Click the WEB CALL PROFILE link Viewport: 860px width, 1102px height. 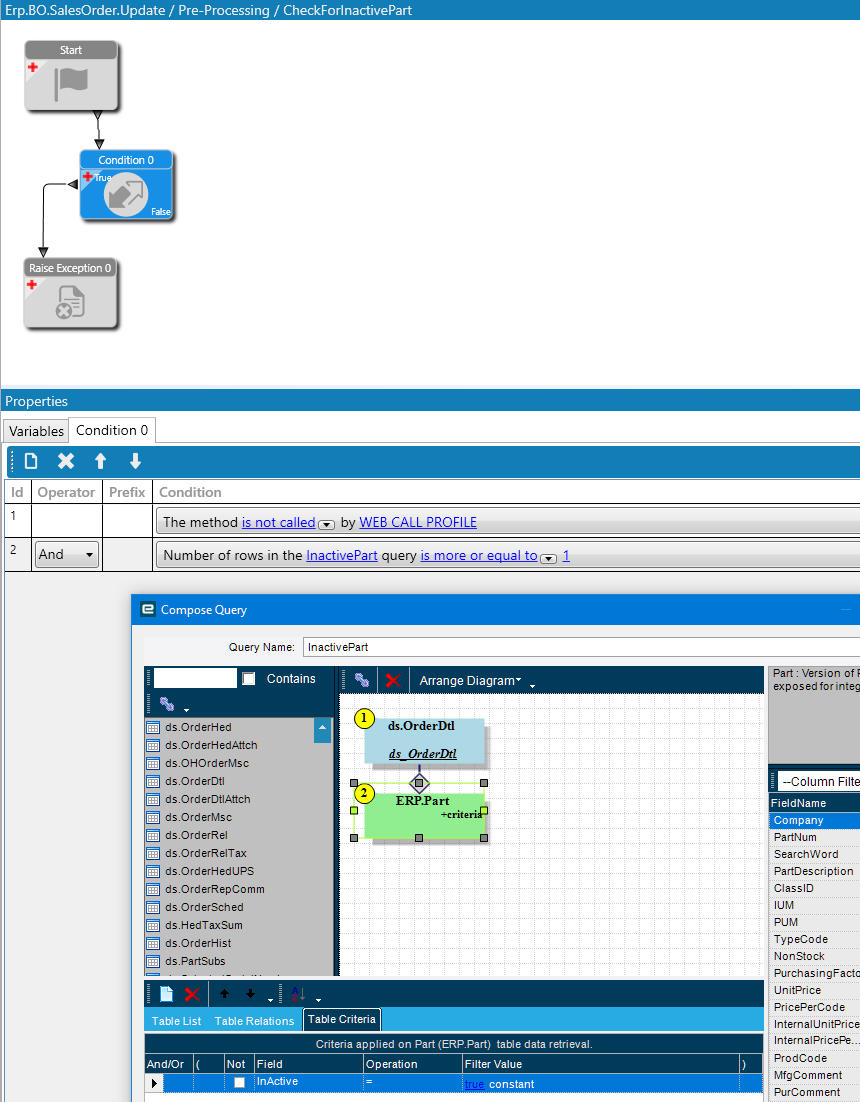[x=418, y=522]
